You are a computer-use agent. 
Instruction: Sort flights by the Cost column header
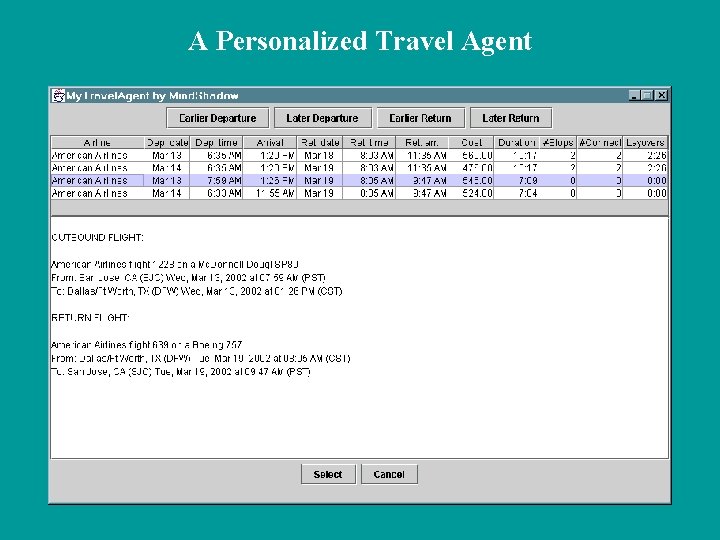[471, 142]
